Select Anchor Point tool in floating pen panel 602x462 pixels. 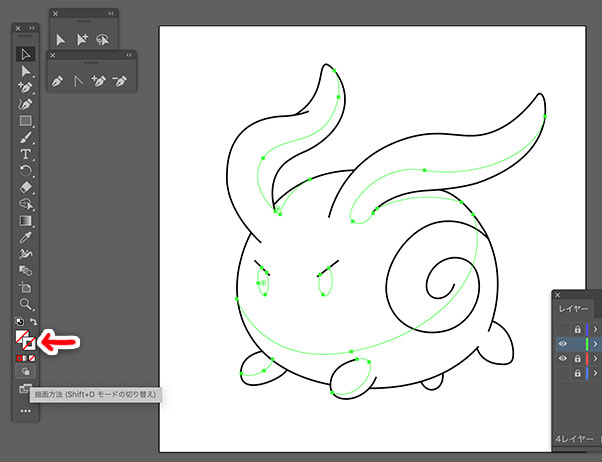[x=78, y=81]
